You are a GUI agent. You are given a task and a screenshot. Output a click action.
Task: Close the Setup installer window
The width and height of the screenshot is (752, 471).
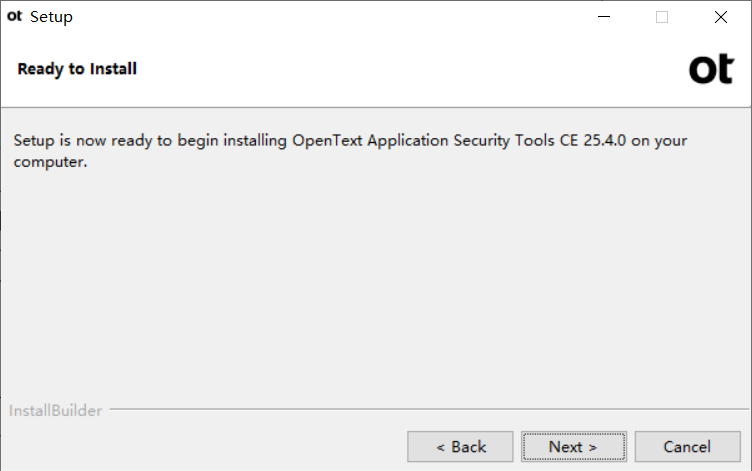click(x=720, y=17)
